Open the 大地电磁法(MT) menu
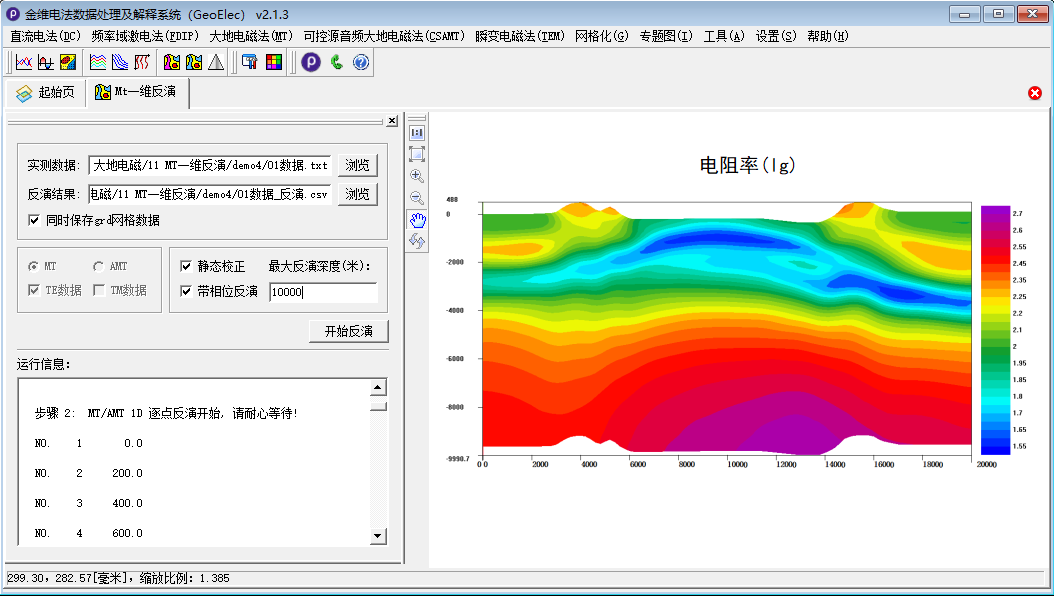The height and width of the screenshot is (596, 1054). [251, 36]
